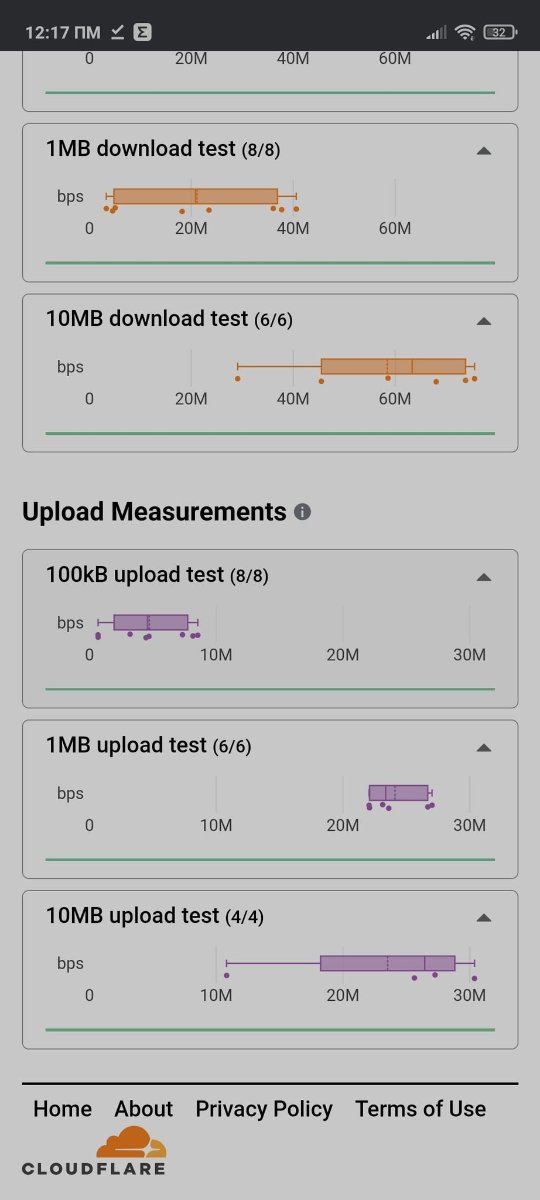
Task: Collapse the 100kB upload test panel
Action: click(x=484, y=577)
